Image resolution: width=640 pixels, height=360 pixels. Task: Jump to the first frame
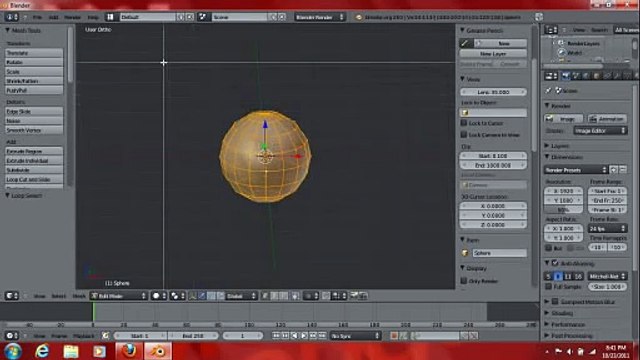(276, 336)
